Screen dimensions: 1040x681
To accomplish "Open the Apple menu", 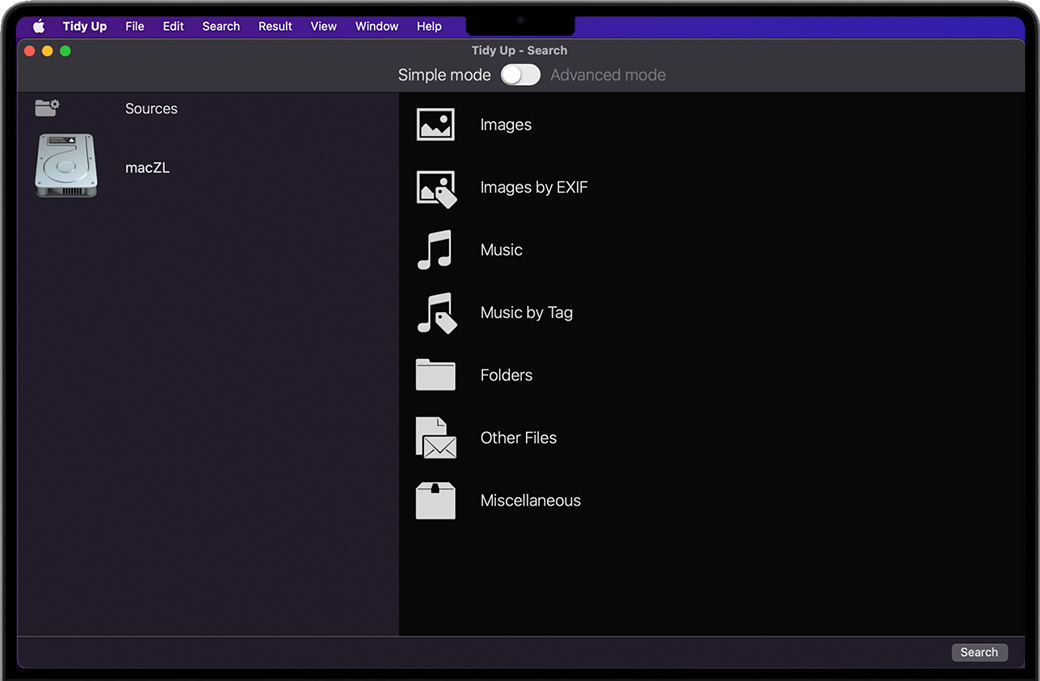I will click(39, 26).
